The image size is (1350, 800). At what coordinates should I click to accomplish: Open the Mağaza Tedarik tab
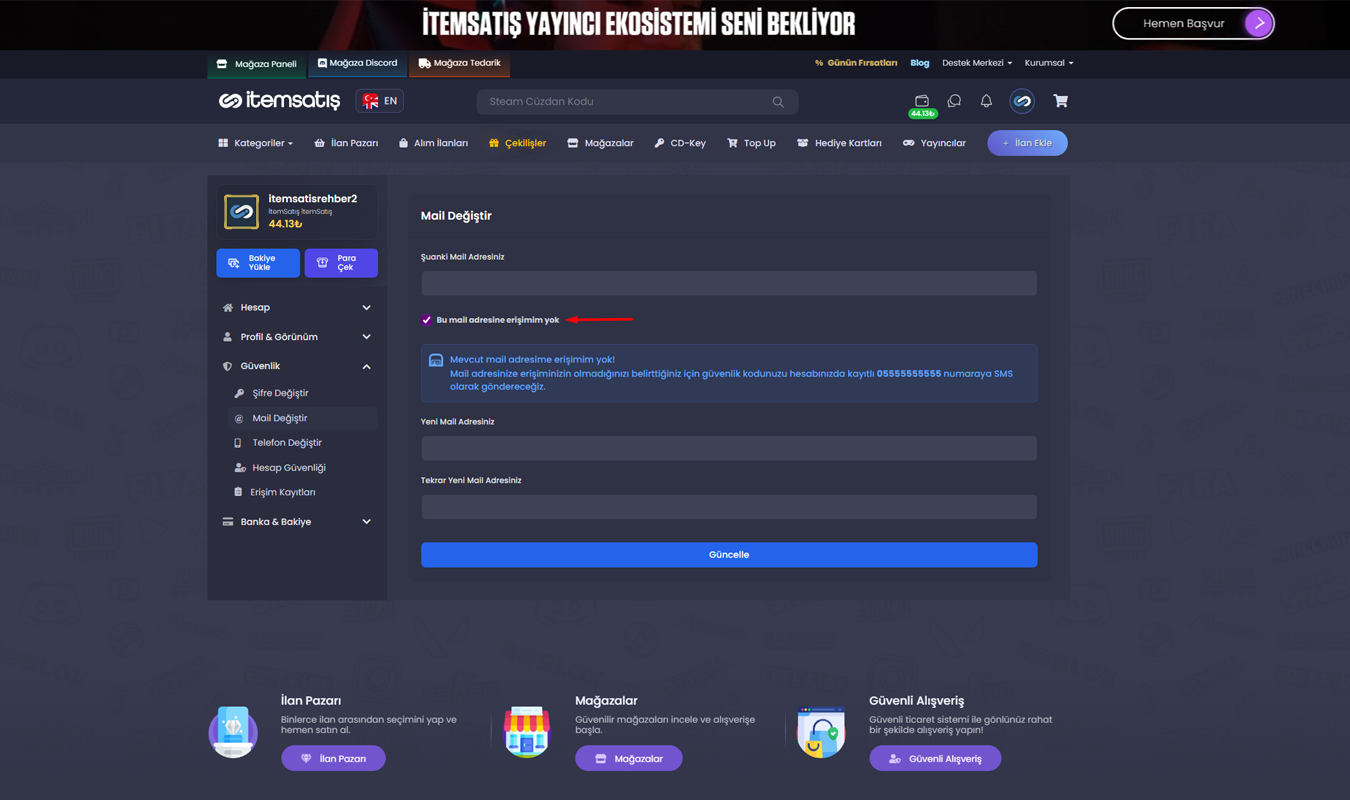pos(459,63)
